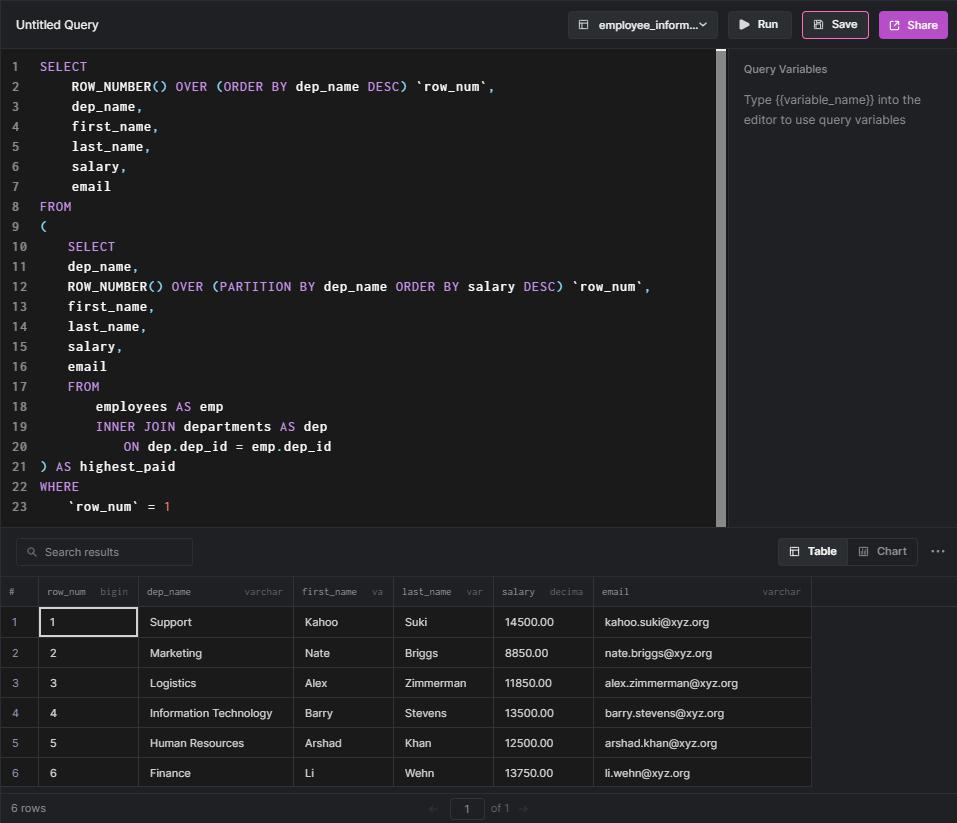Click arshad.khan@xyz.org email cell
Screen dimensions: 957x823
(702, 743)
